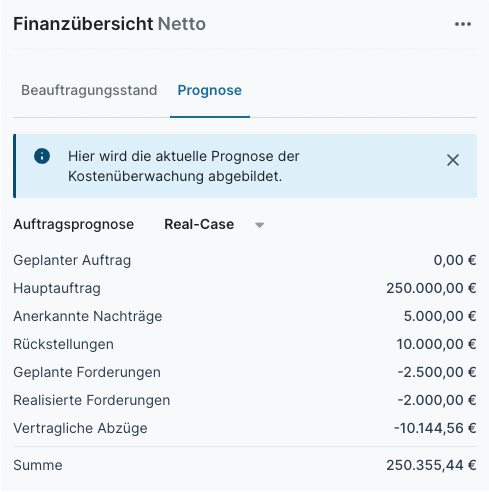Viewport: 489px width, 492px height.
Task: Select the Prognose tab
Action: pyautogui.click(x=209, y=90)
